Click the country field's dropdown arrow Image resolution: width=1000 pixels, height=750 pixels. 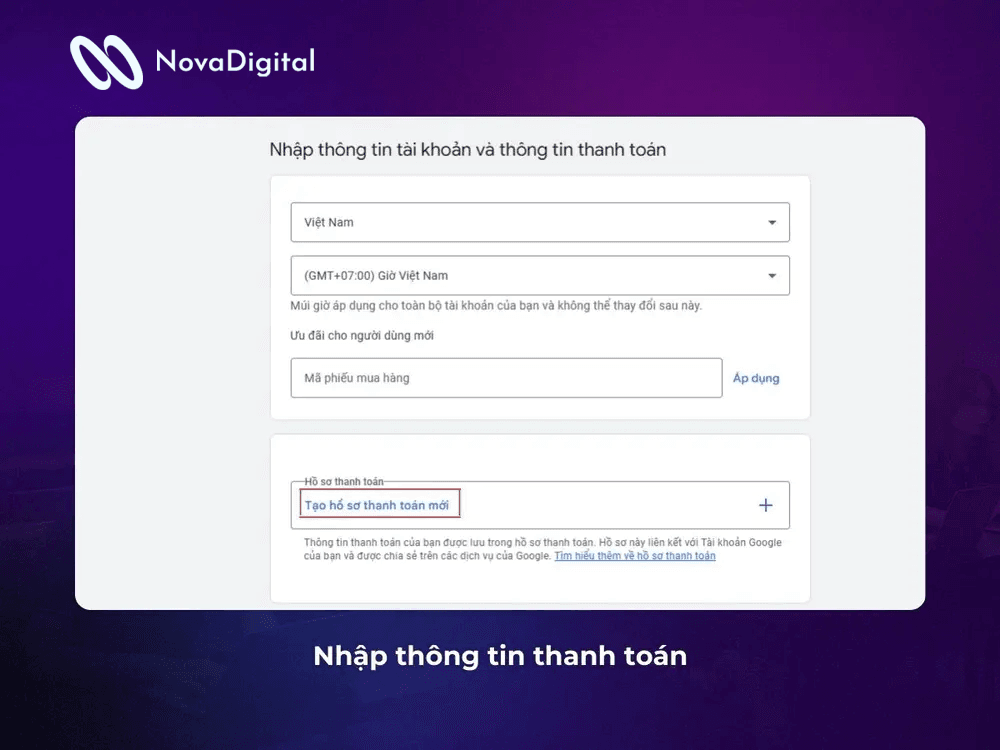[771, 222]
